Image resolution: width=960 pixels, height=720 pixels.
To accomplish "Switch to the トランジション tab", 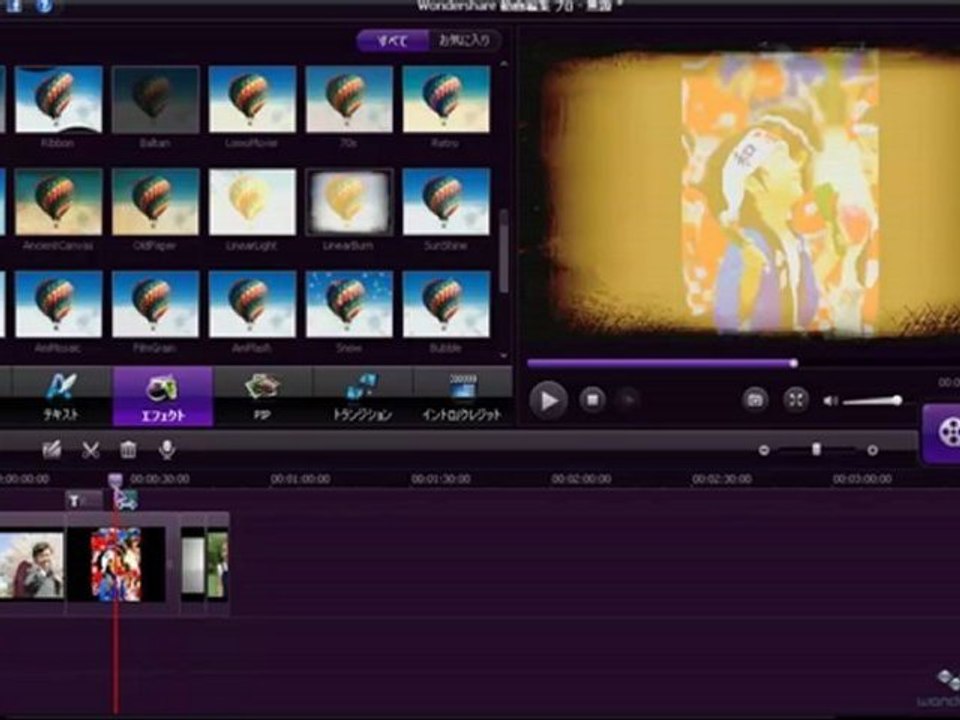I will coord(362,396).
